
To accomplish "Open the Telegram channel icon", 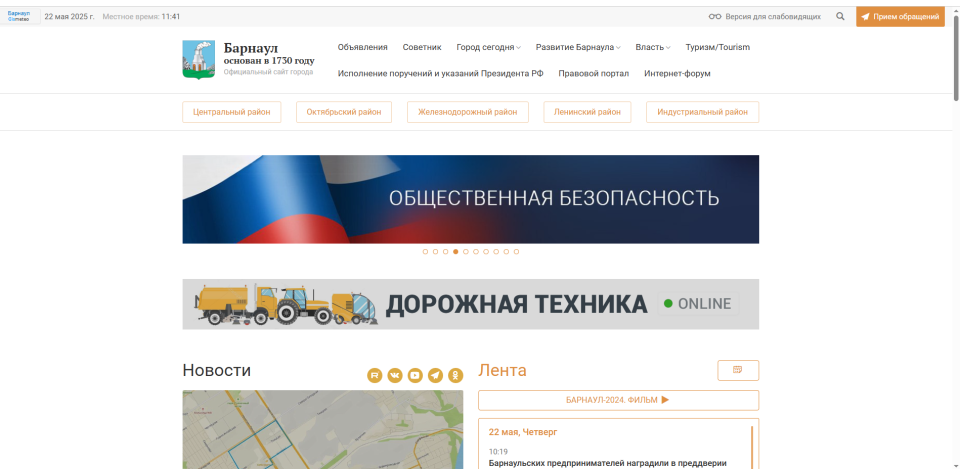I will click(x=435, y=375).
